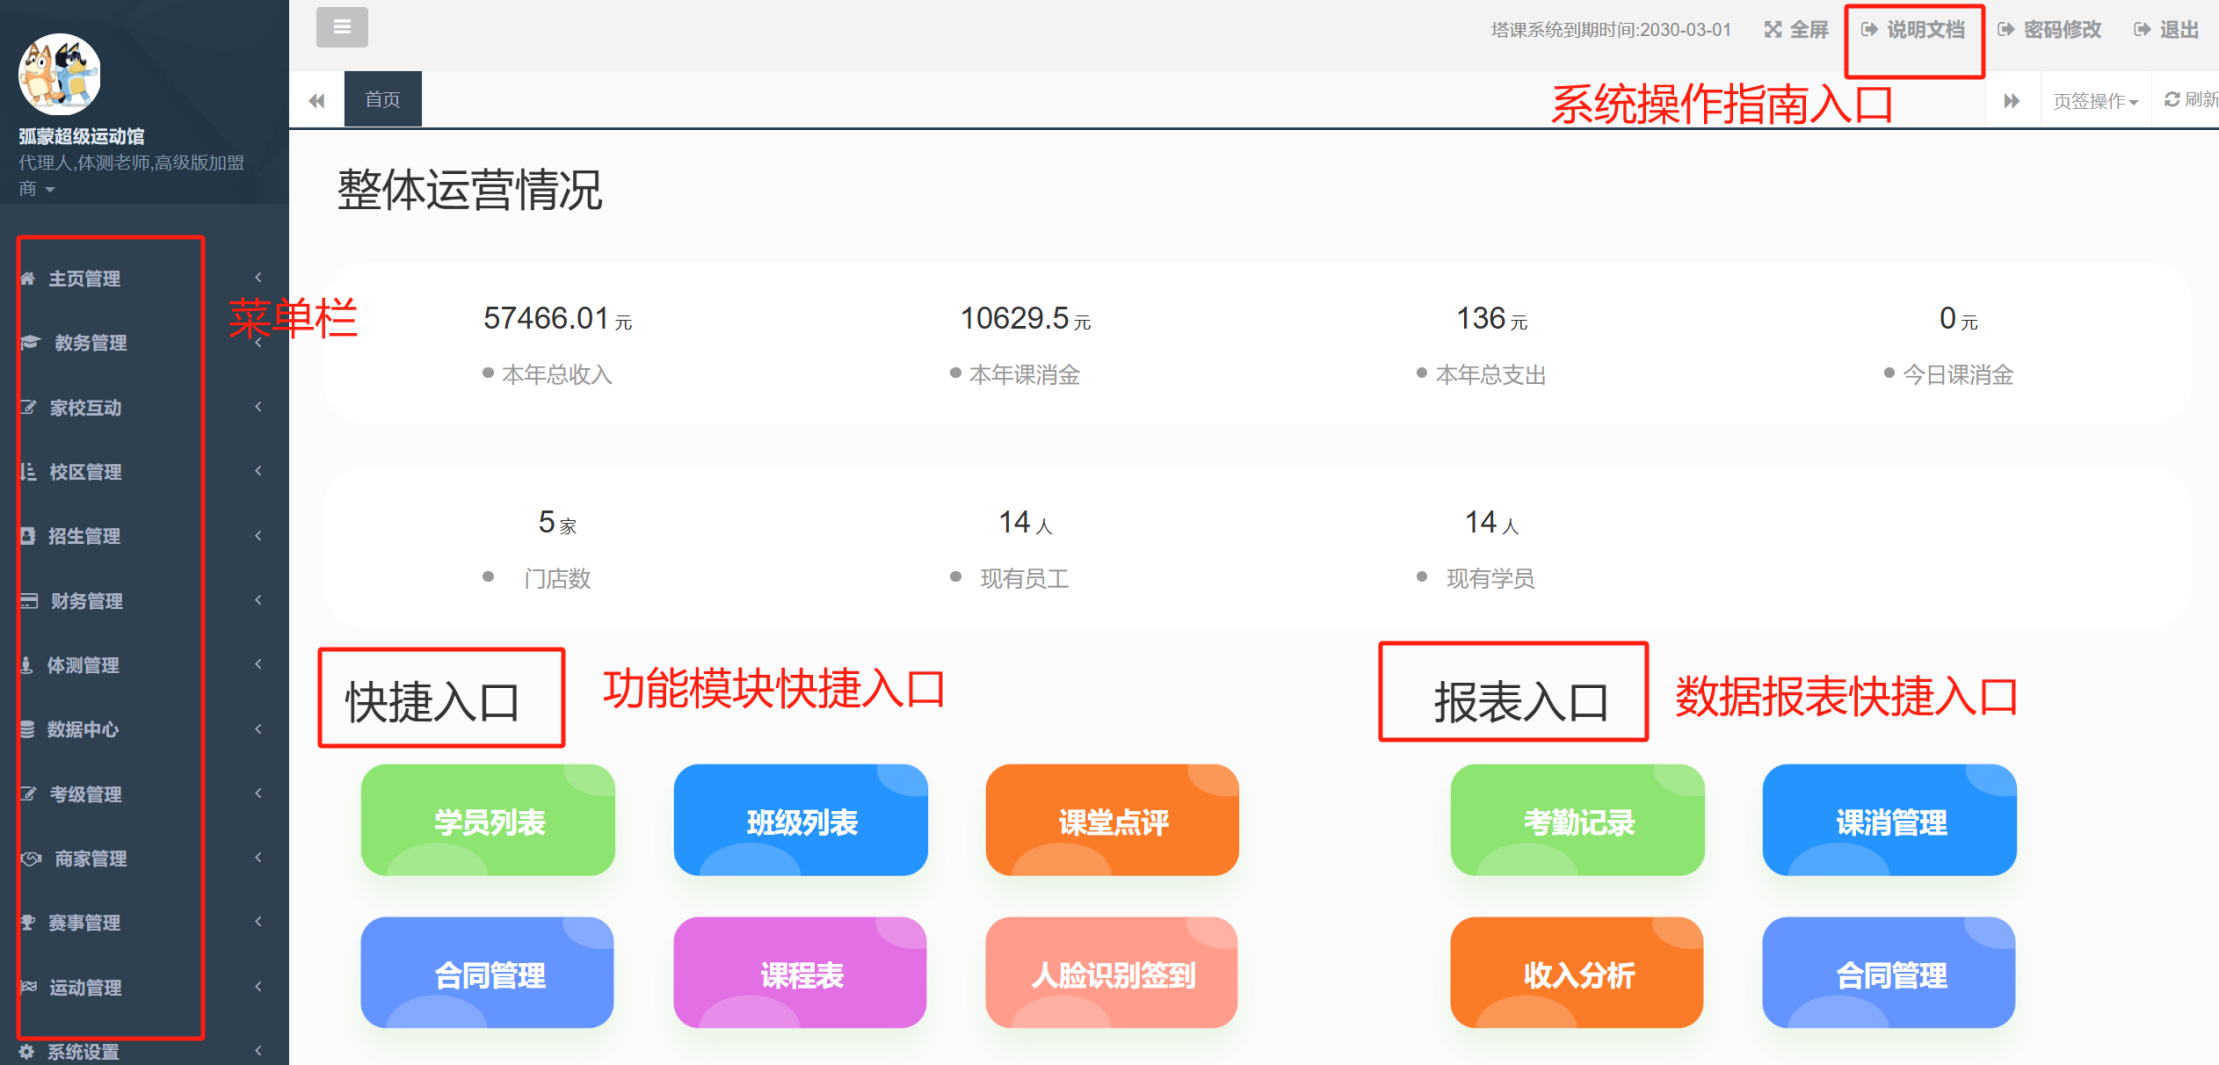Click the 系统设置 gear icon
The image size is (2219, 1065).
coord(27,1051)
